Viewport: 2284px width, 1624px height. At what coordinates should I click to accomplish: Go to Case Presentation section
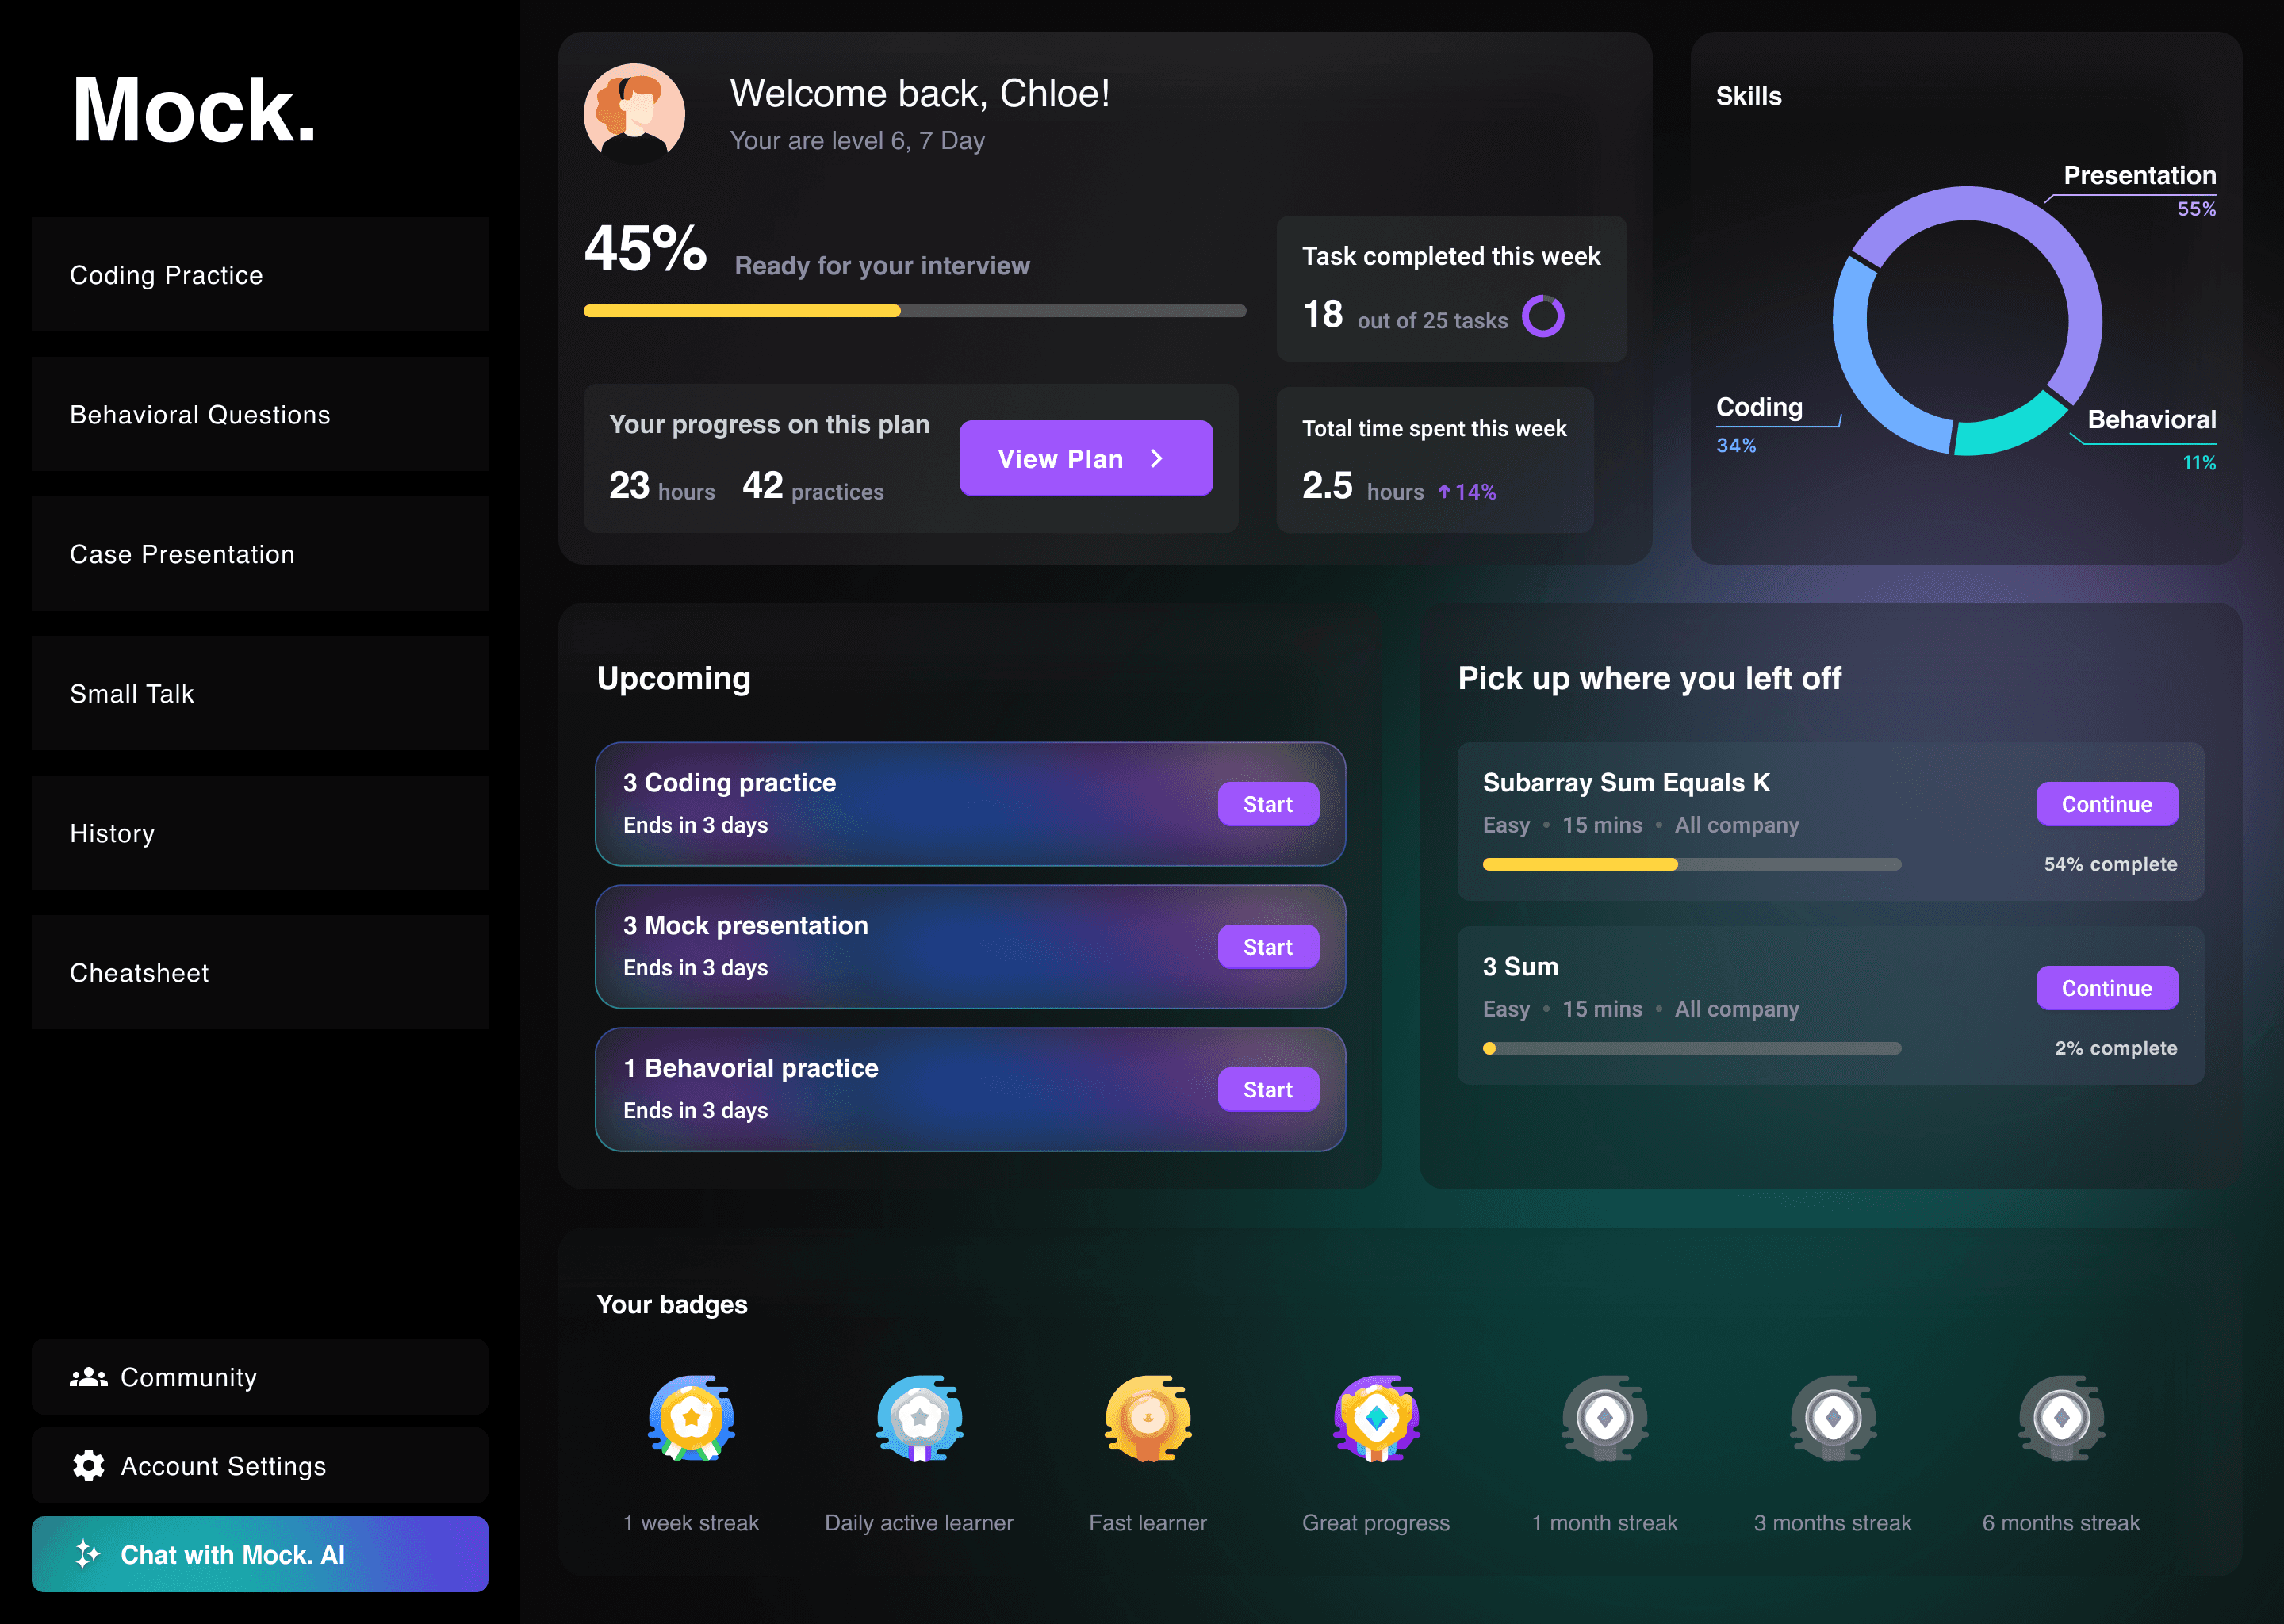point(260,554)
